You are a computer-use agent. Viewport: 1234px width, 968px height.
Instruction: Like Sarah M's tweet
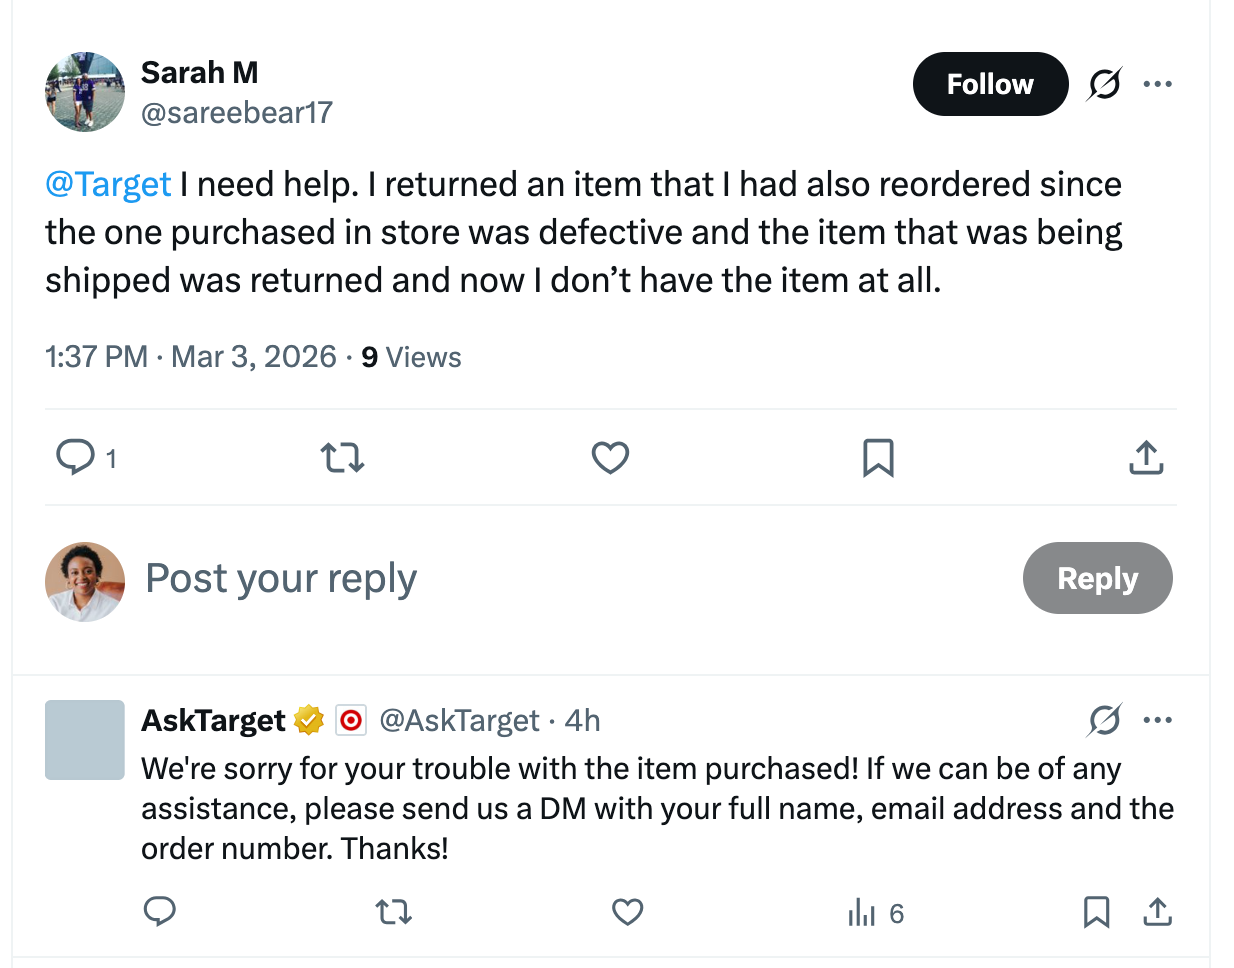click(x=610, y=457)
